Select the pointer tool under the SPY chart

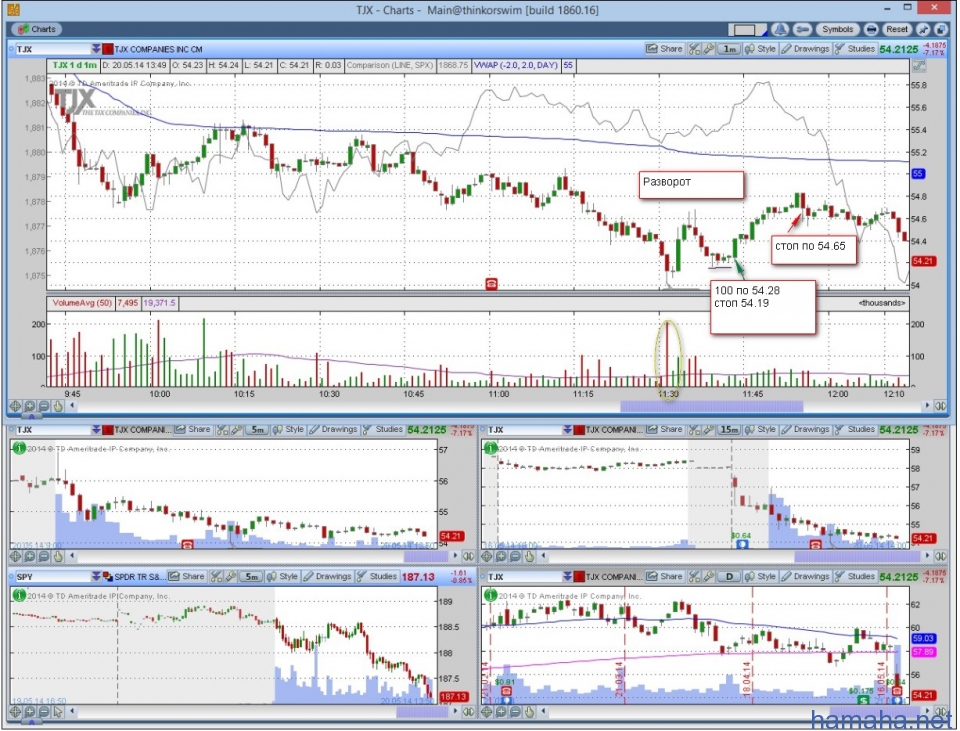(58, 711)
